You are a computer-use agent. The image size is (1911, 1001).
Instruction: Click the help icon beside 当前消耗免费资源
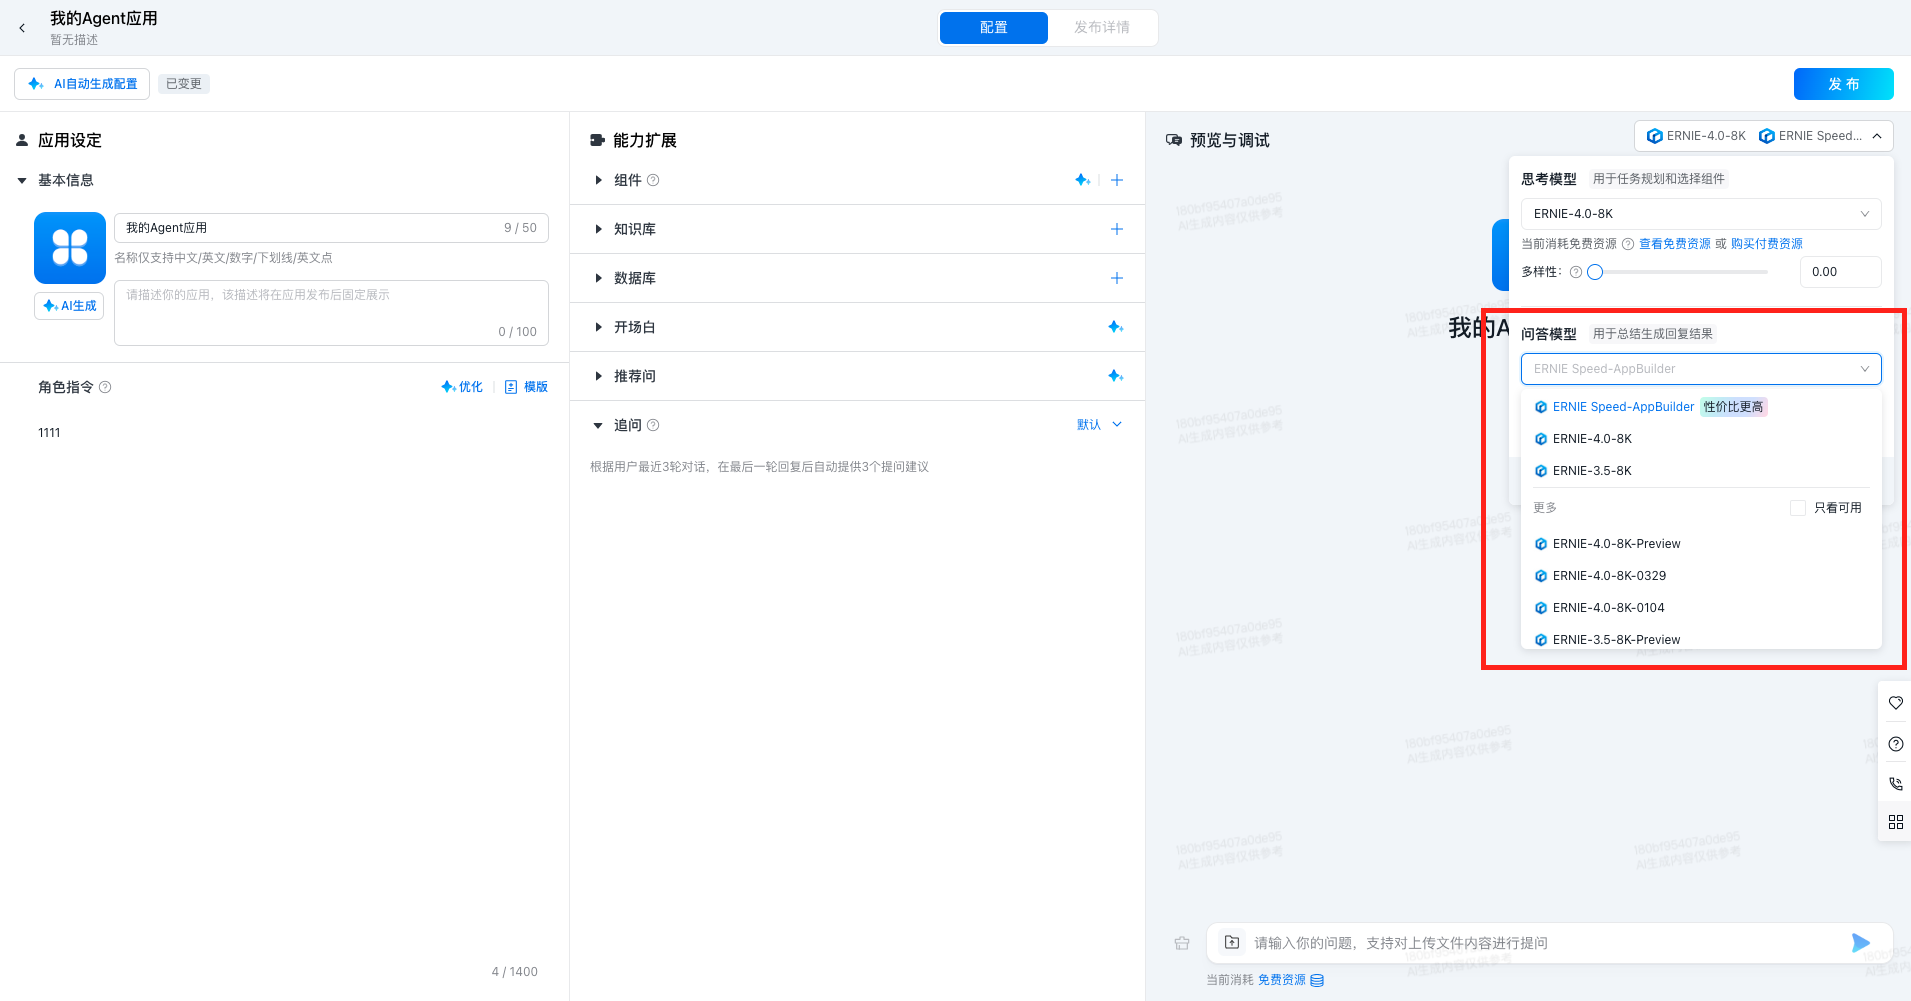[x=1628, y=244]
